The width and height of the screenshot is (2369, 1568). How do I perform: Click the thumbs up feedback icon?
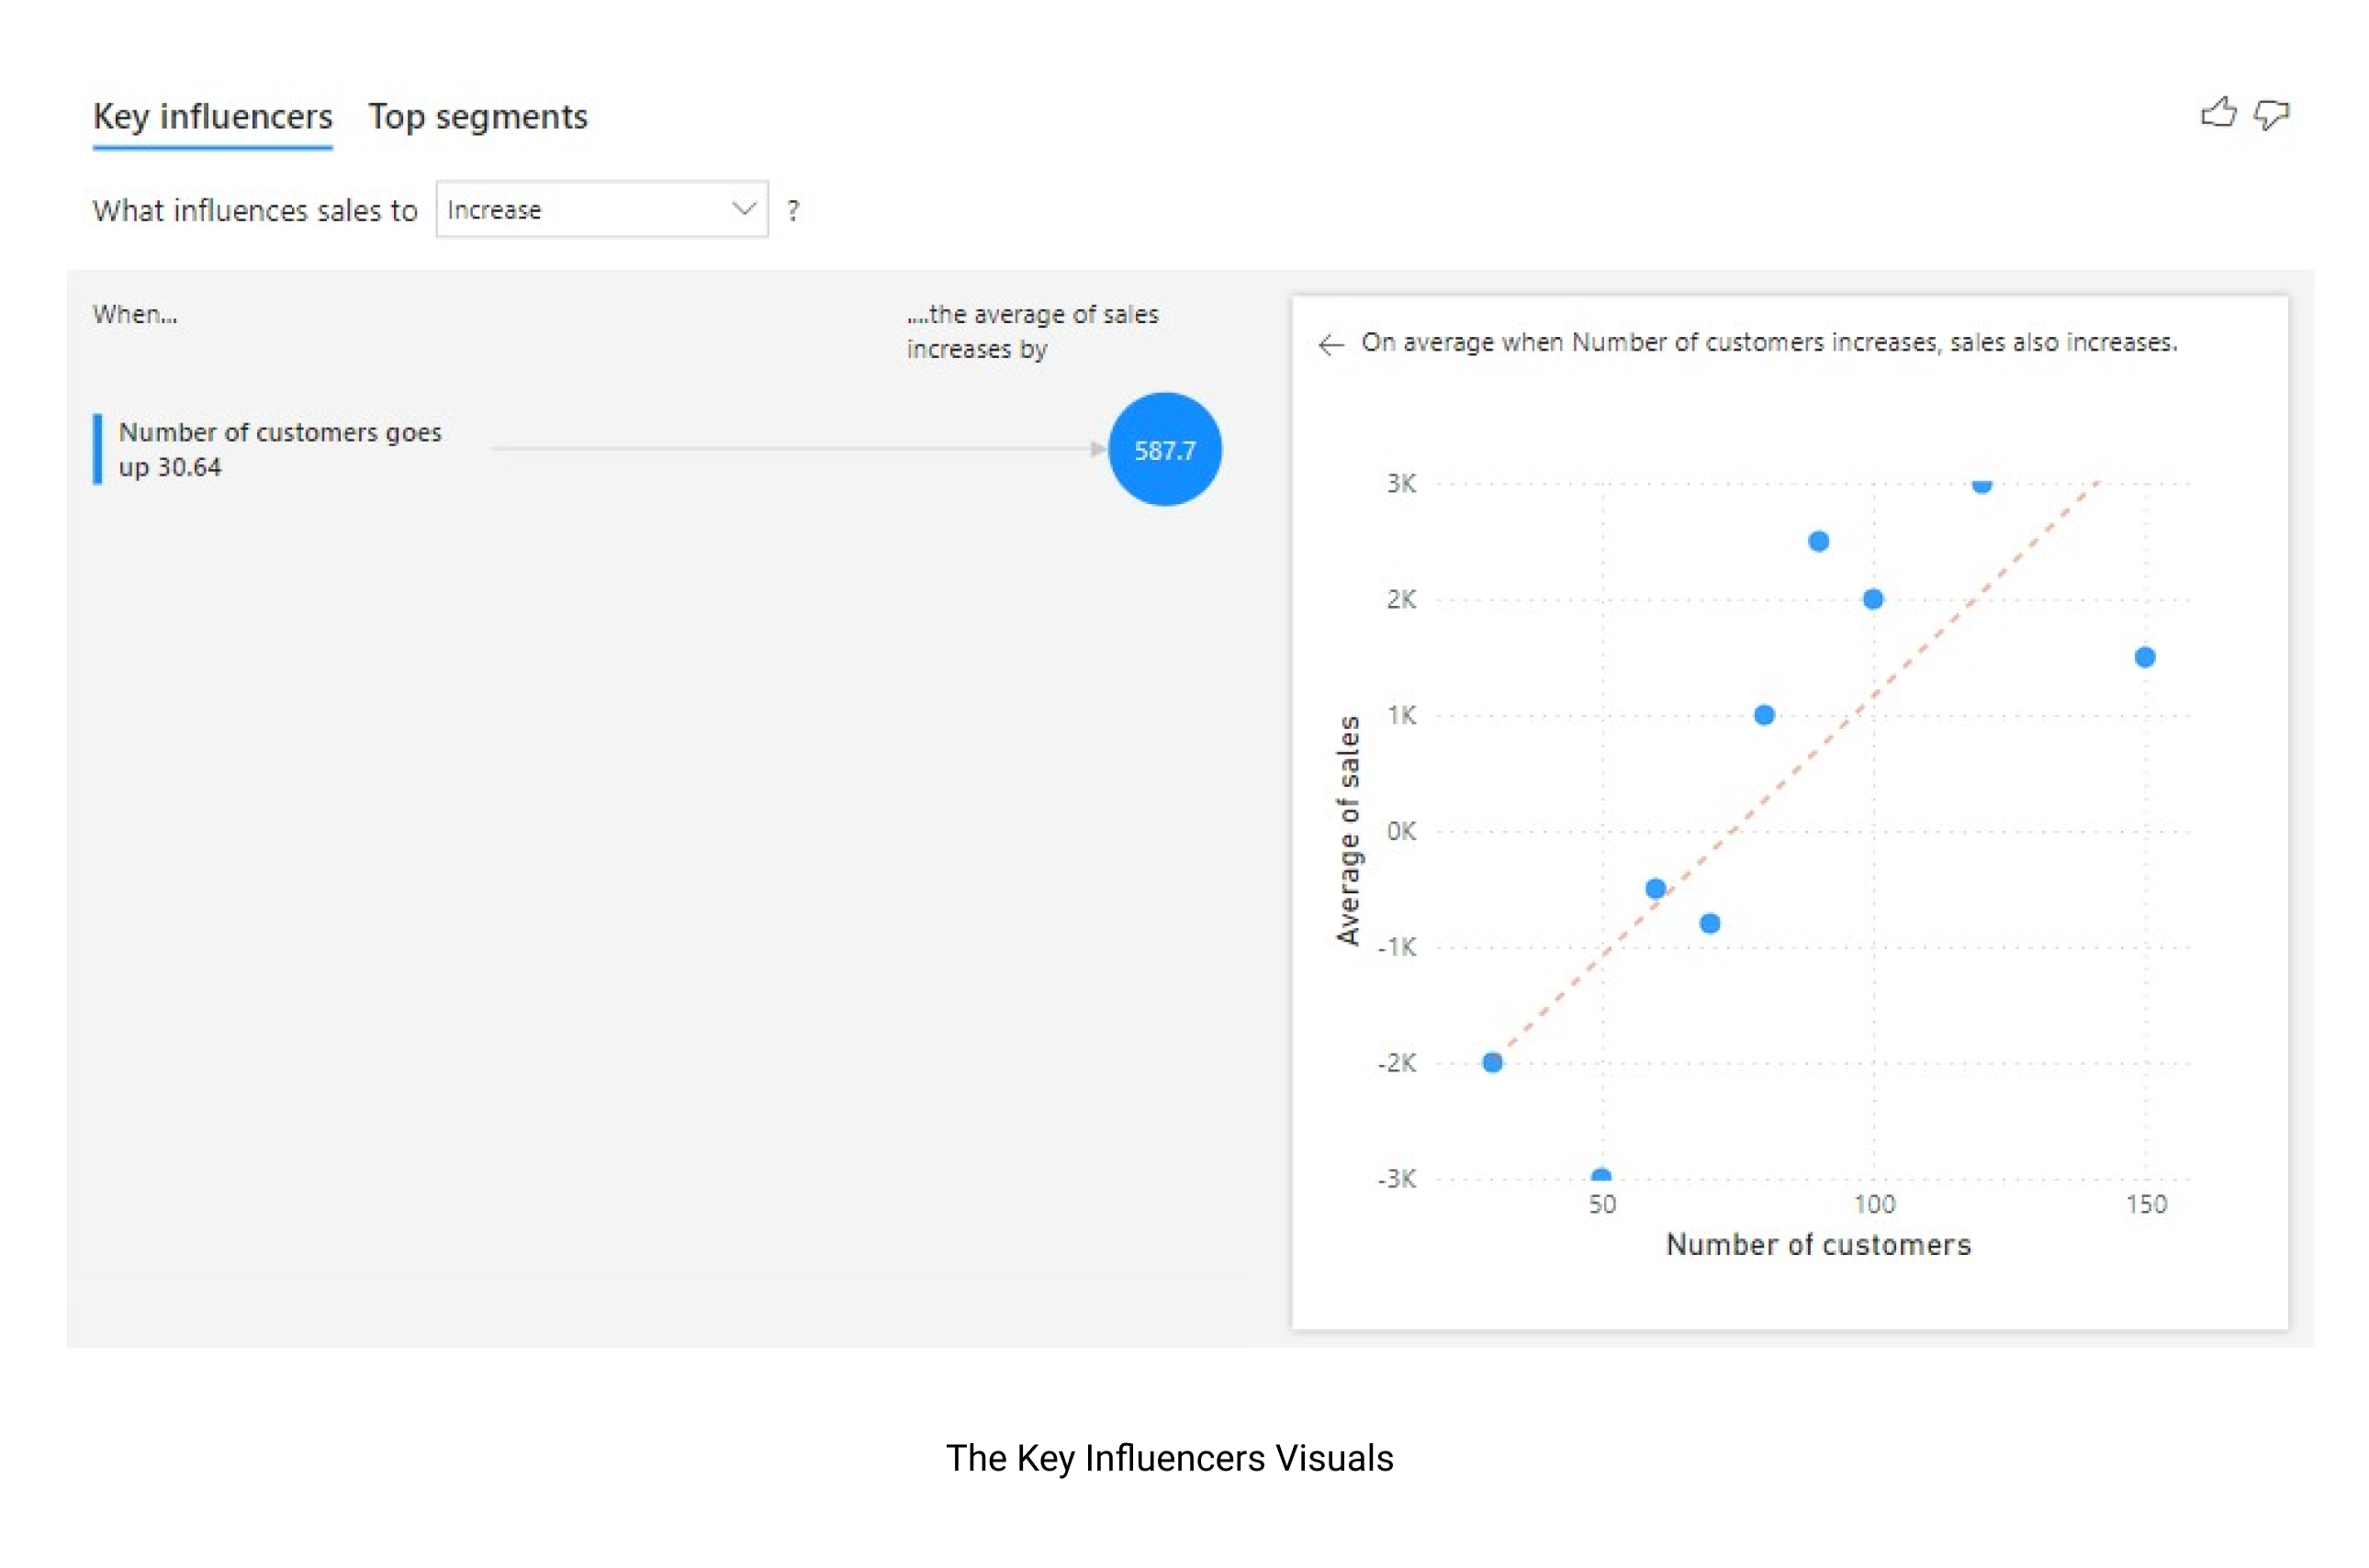pos(2217,113)
